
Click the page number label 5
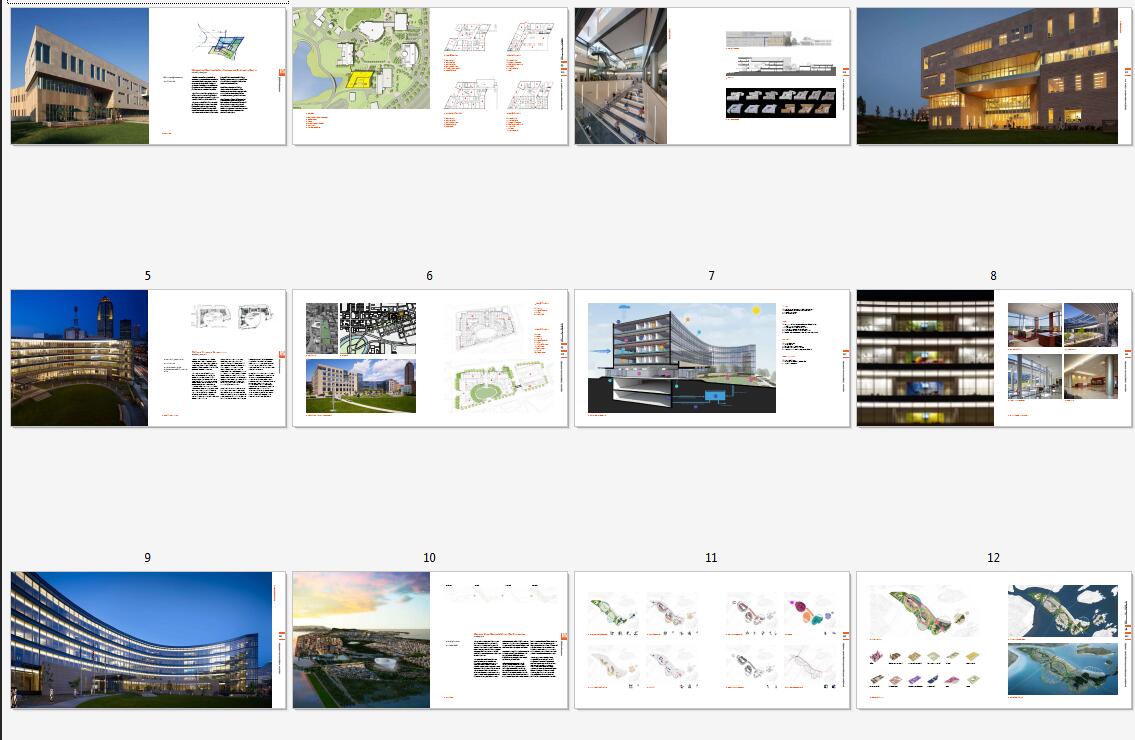point(148,276)
